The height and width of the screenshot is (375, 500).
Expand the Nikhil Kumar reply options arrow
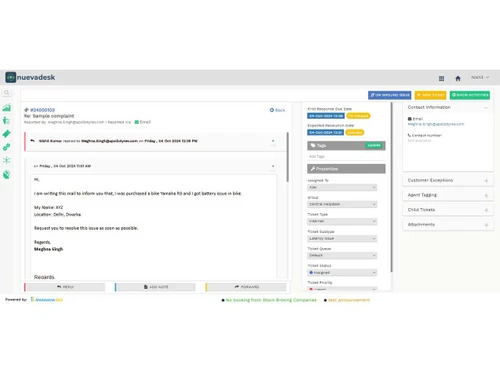click(273, 141)
